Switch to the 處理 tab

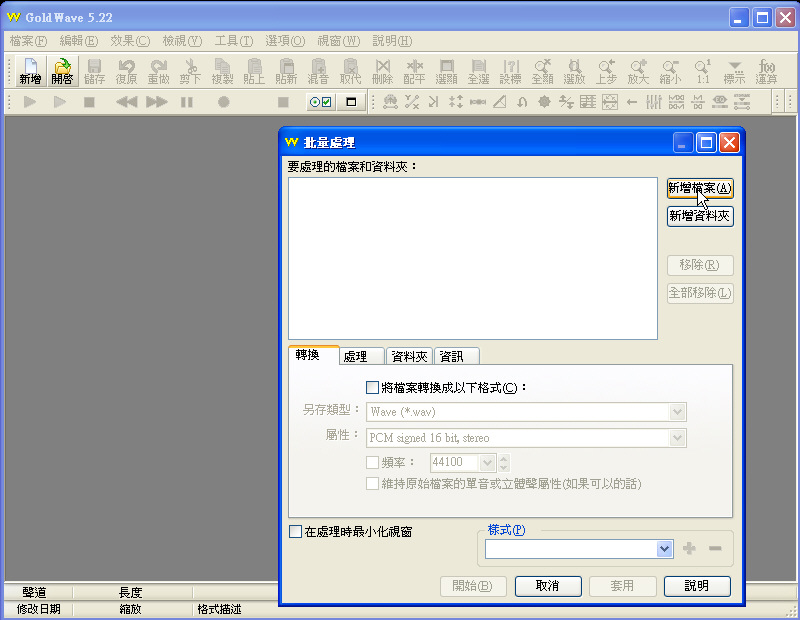tap(355, 356)
